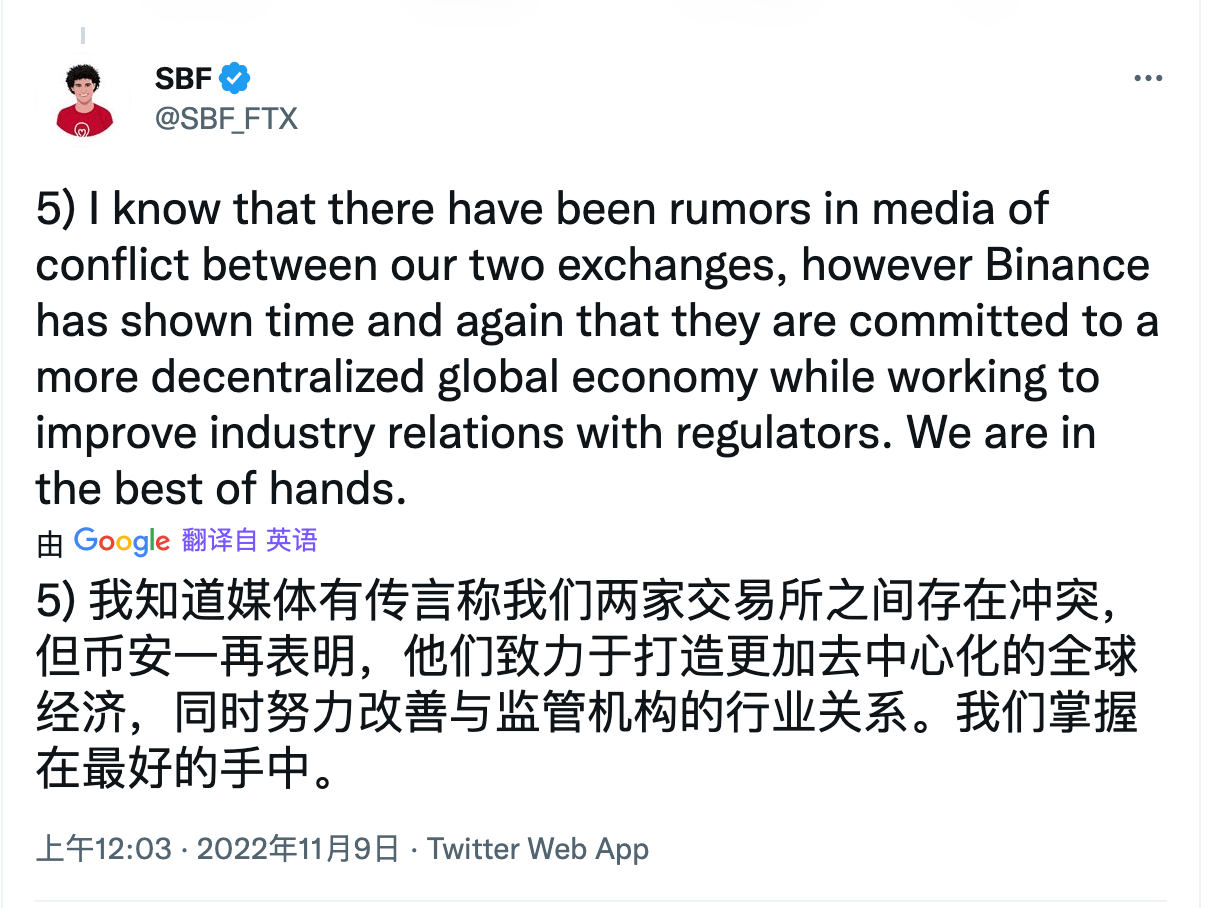
Task: Click the thread connector line above avatar
Action: pyautogui.click(x=83, y=36)
